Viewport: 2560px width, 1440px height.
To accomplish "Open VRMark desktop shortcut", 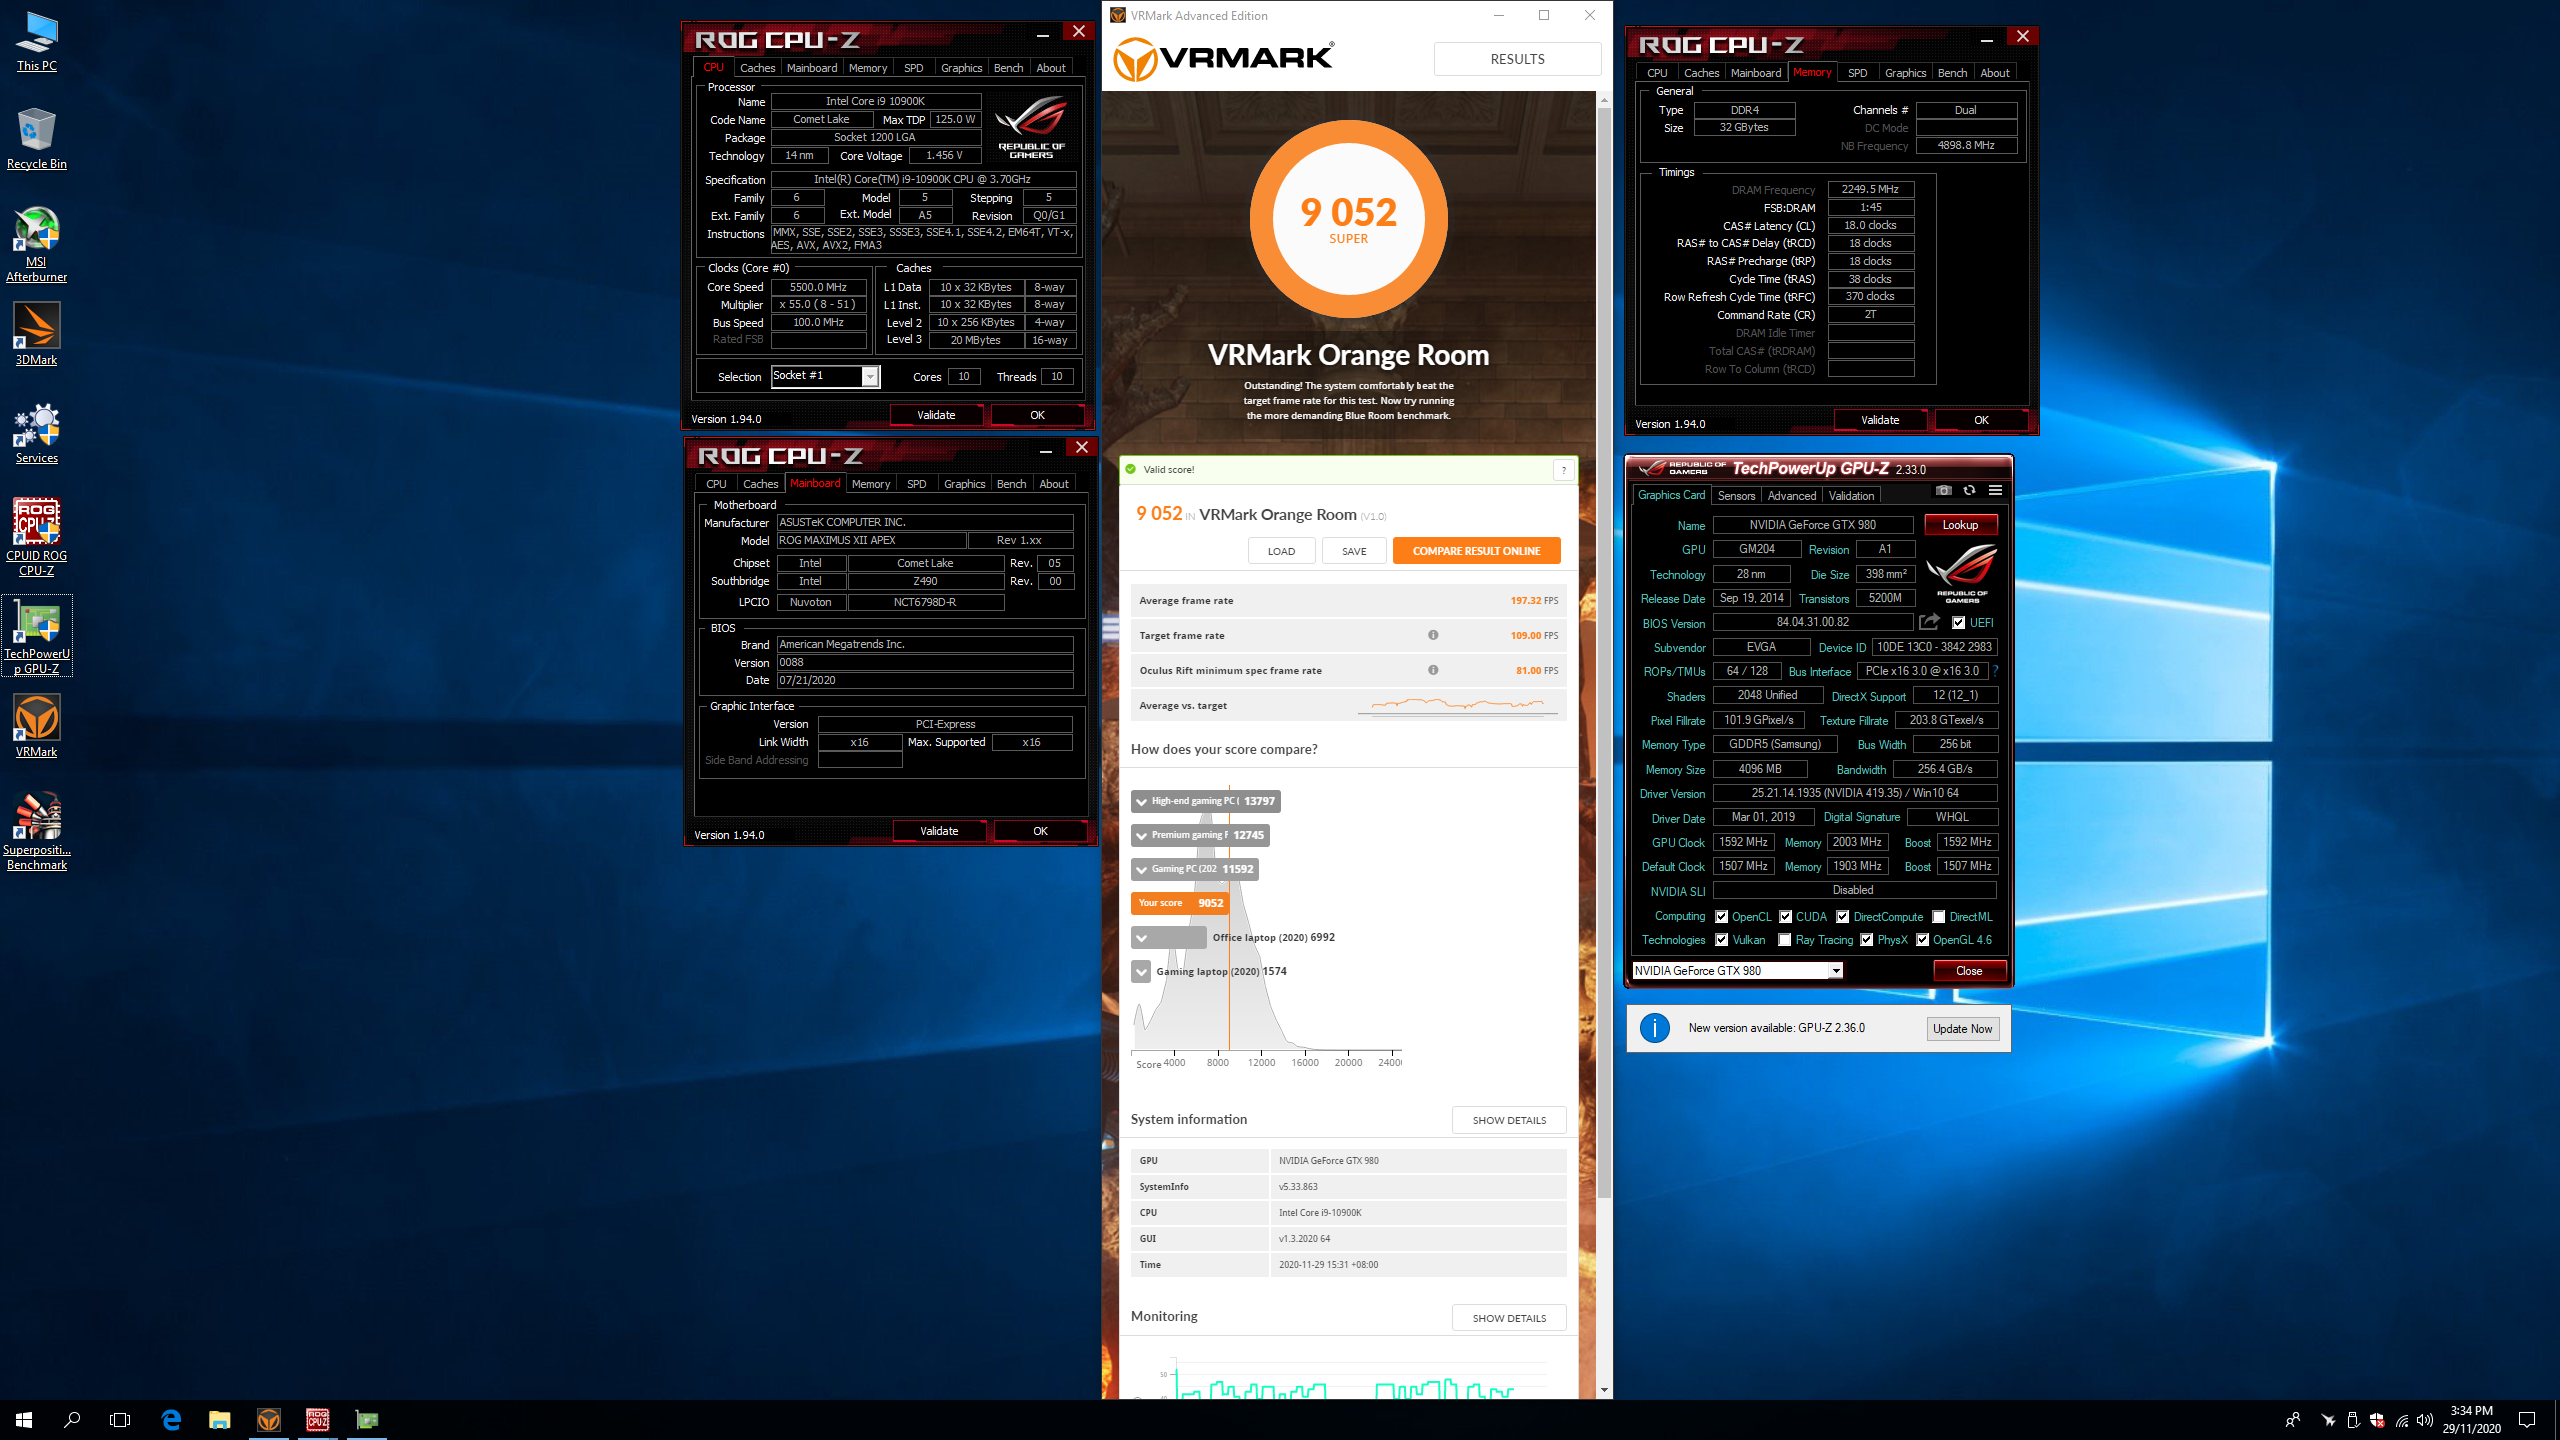I will [37, 726].
